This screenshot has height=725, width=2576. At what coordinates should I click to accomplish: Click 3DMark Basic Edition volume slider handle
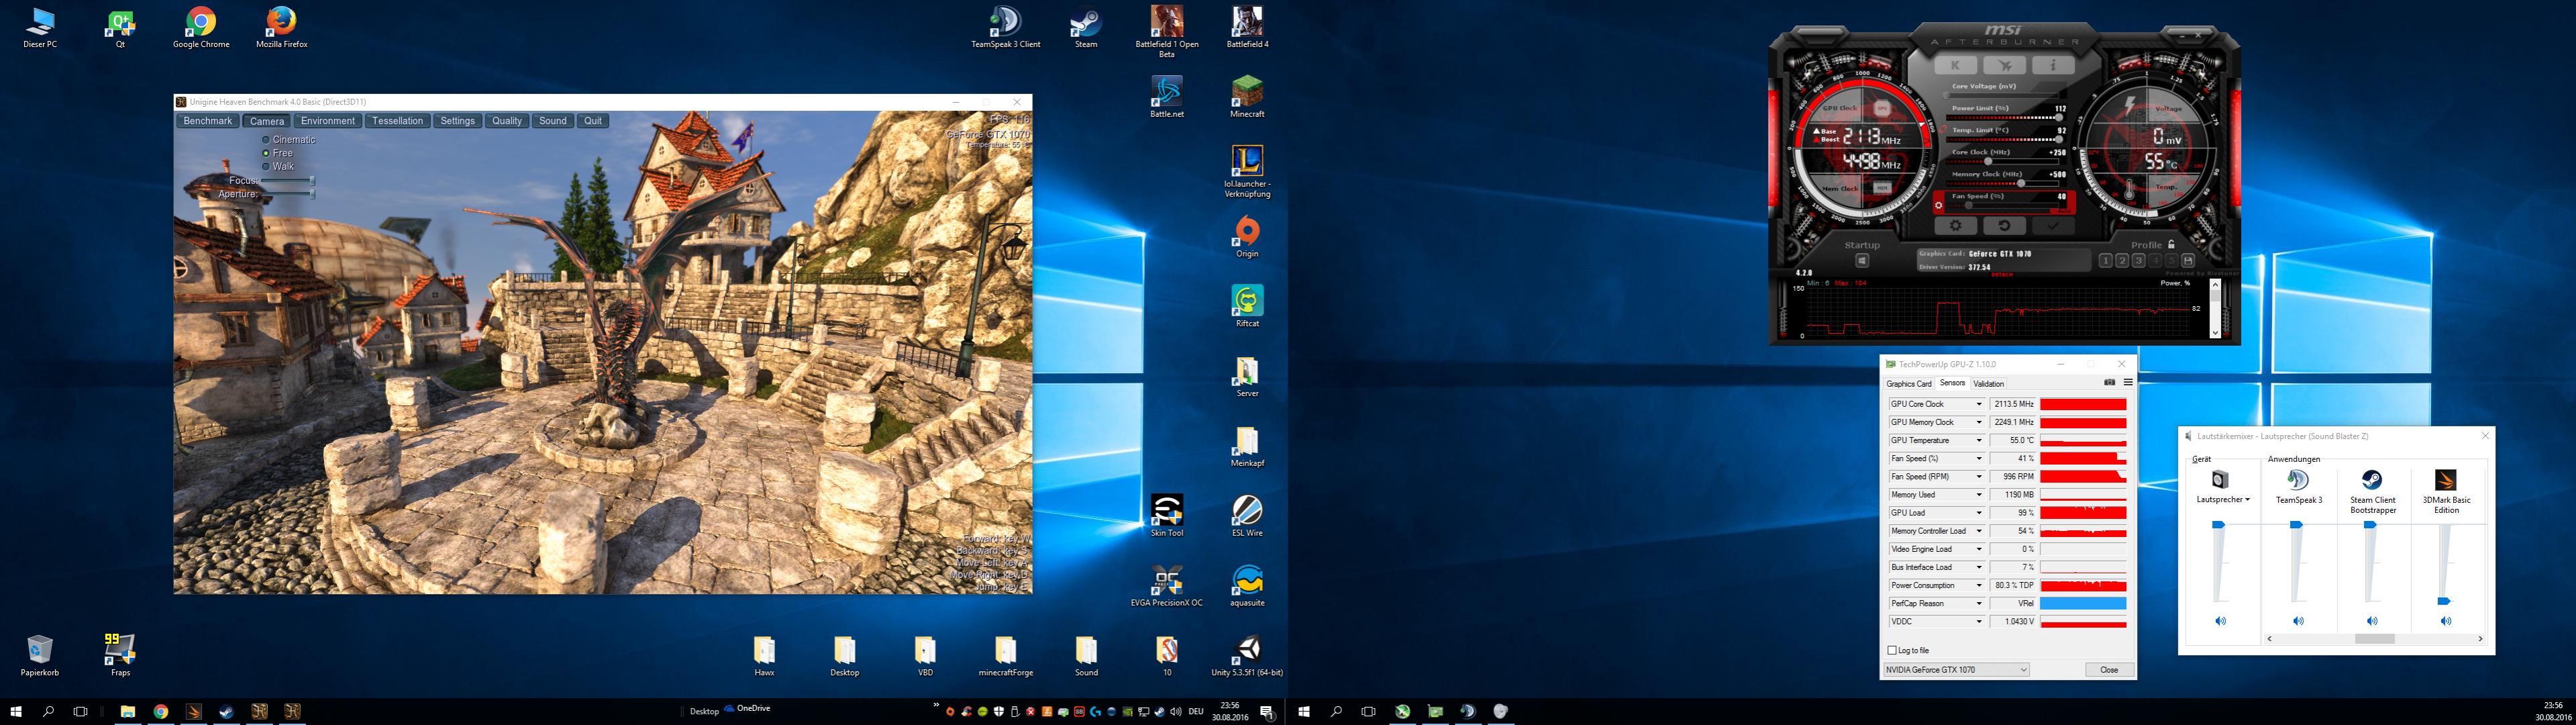(x=2443, y=601)
